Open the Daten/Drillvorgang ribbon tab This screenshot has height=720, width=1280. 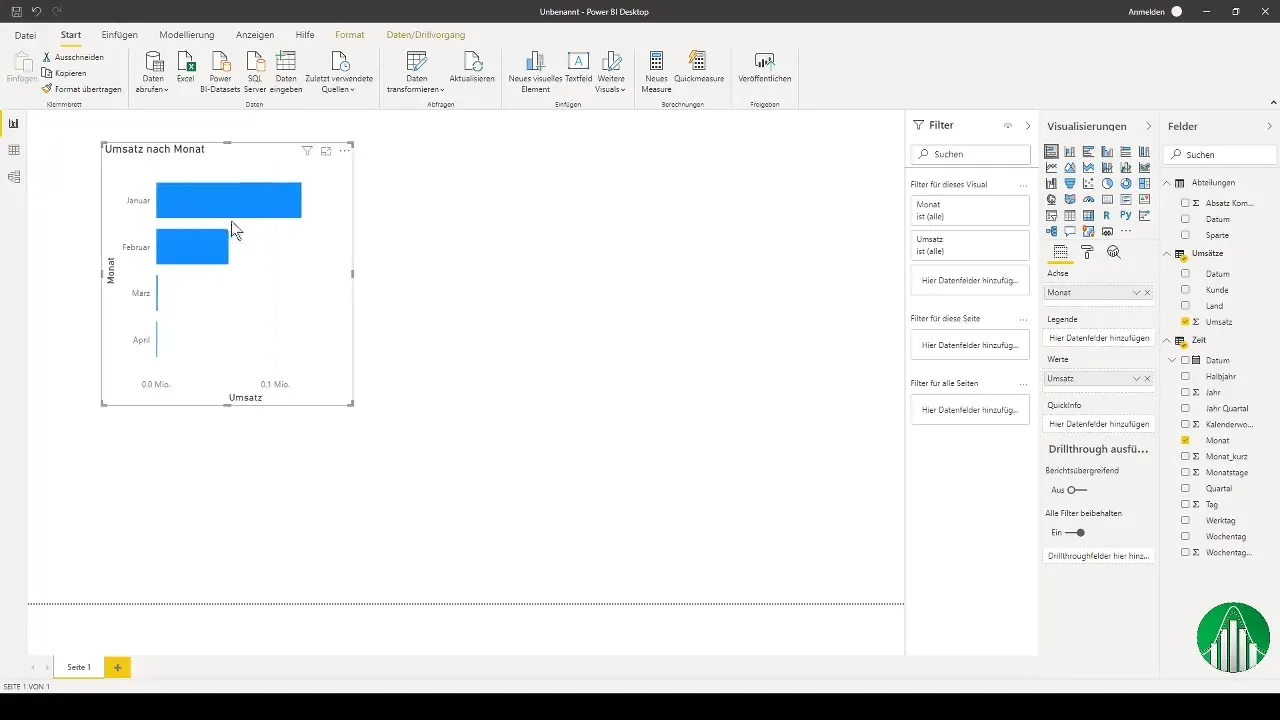point(426,35)
